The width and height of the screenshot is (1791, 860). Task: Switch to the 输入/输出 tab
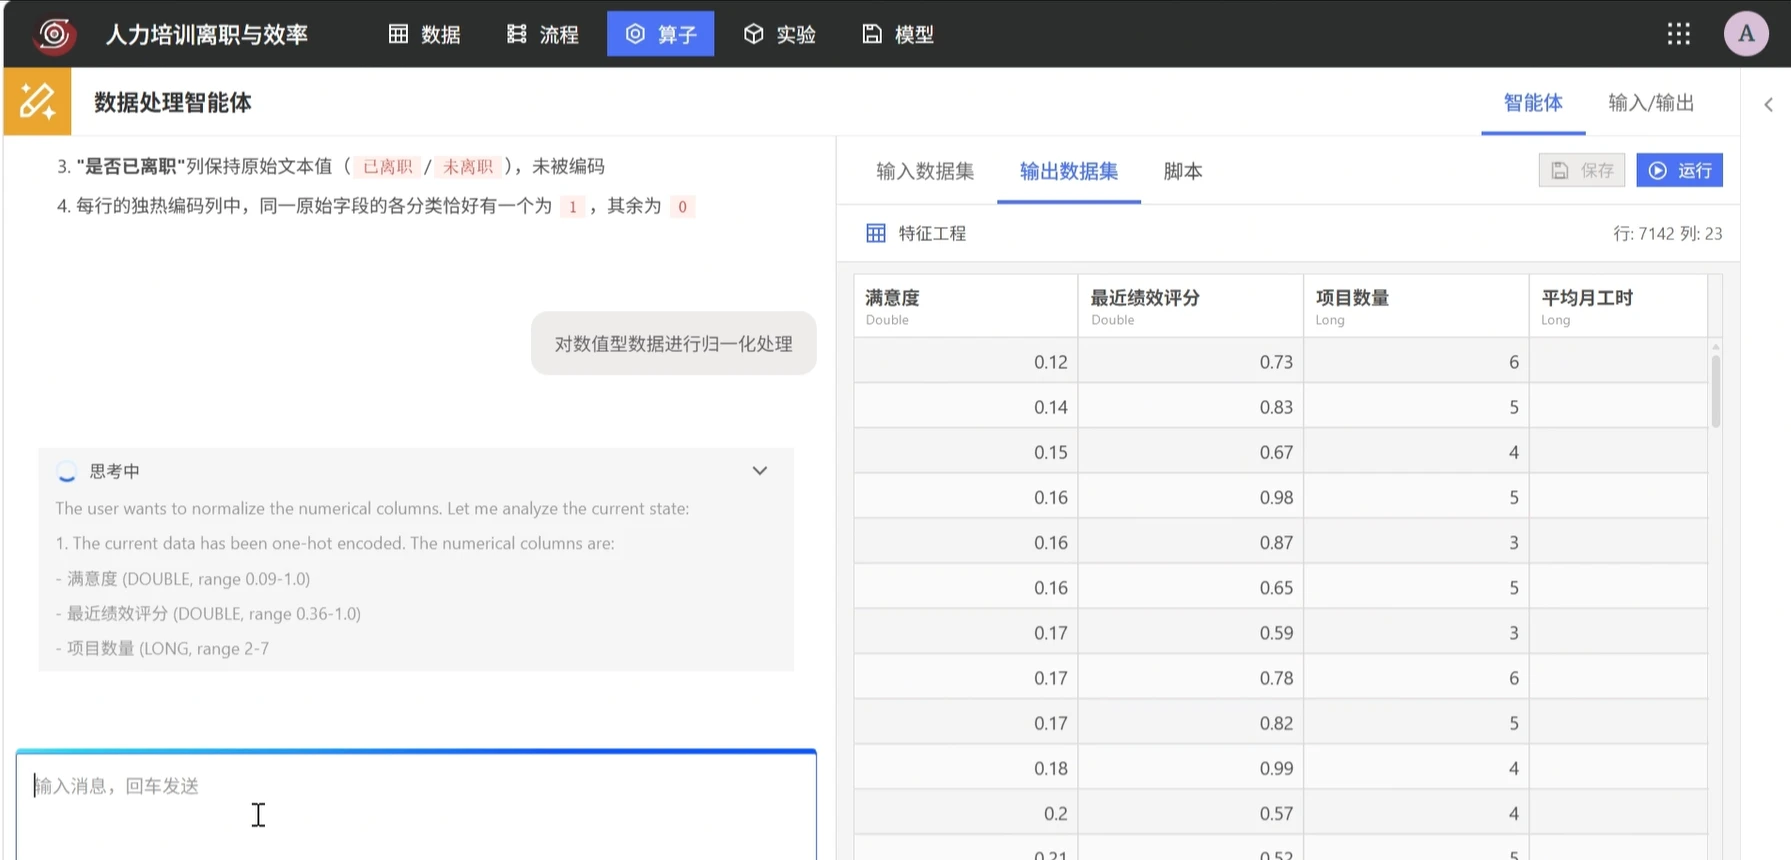point(1651,102)
